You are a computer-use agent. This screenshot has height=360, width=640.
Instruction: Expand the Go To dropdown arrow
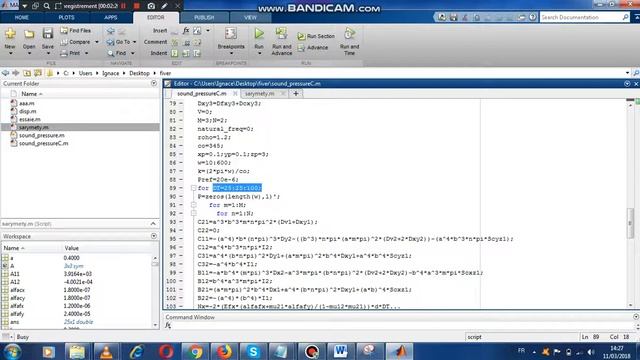click(134, 42)
